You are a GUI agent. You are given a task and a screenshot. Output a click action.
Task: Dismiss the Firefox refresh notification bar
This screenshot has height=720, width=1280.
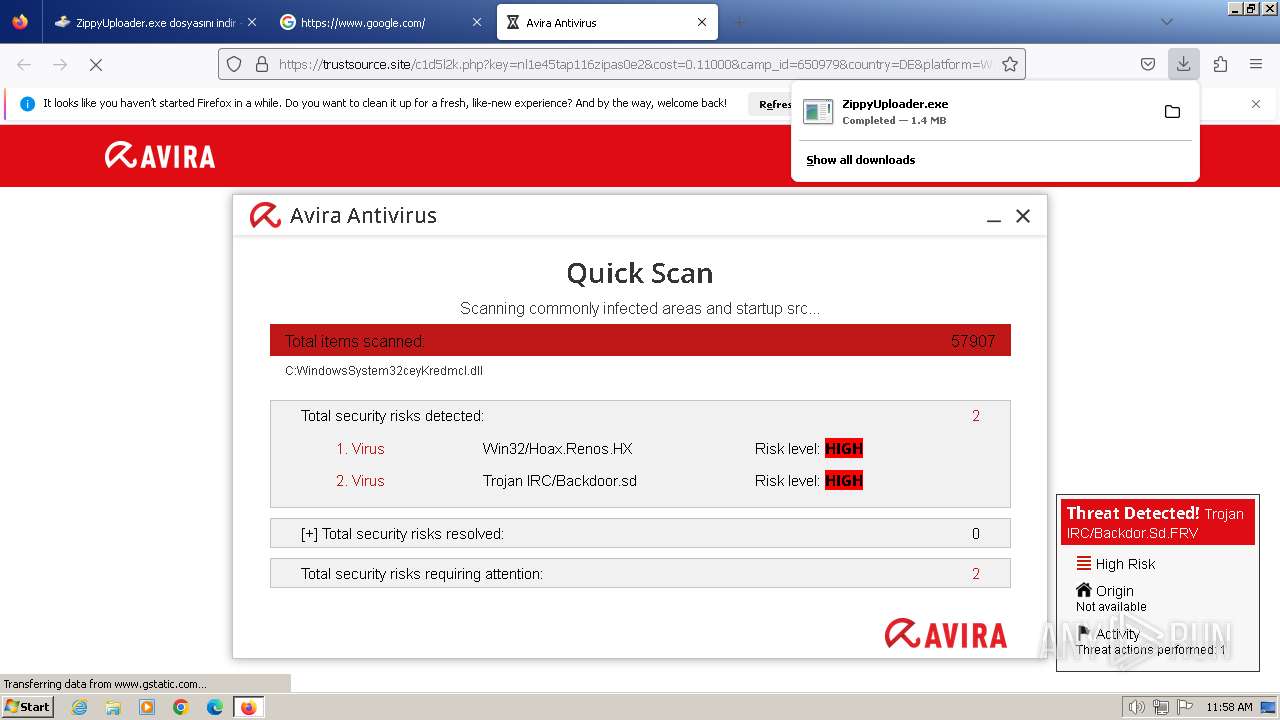(1256, 104)
